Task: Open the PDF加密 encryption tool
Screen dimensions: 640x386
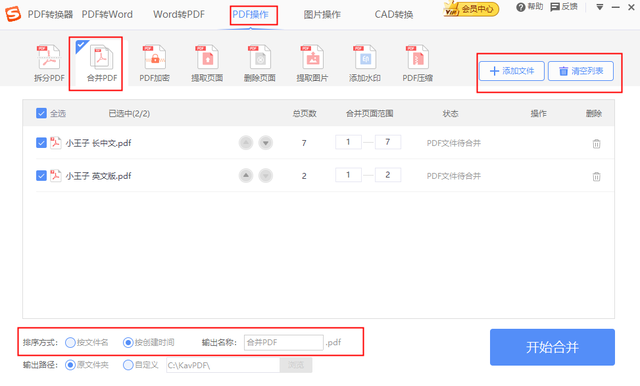Action: click(154, 63)
